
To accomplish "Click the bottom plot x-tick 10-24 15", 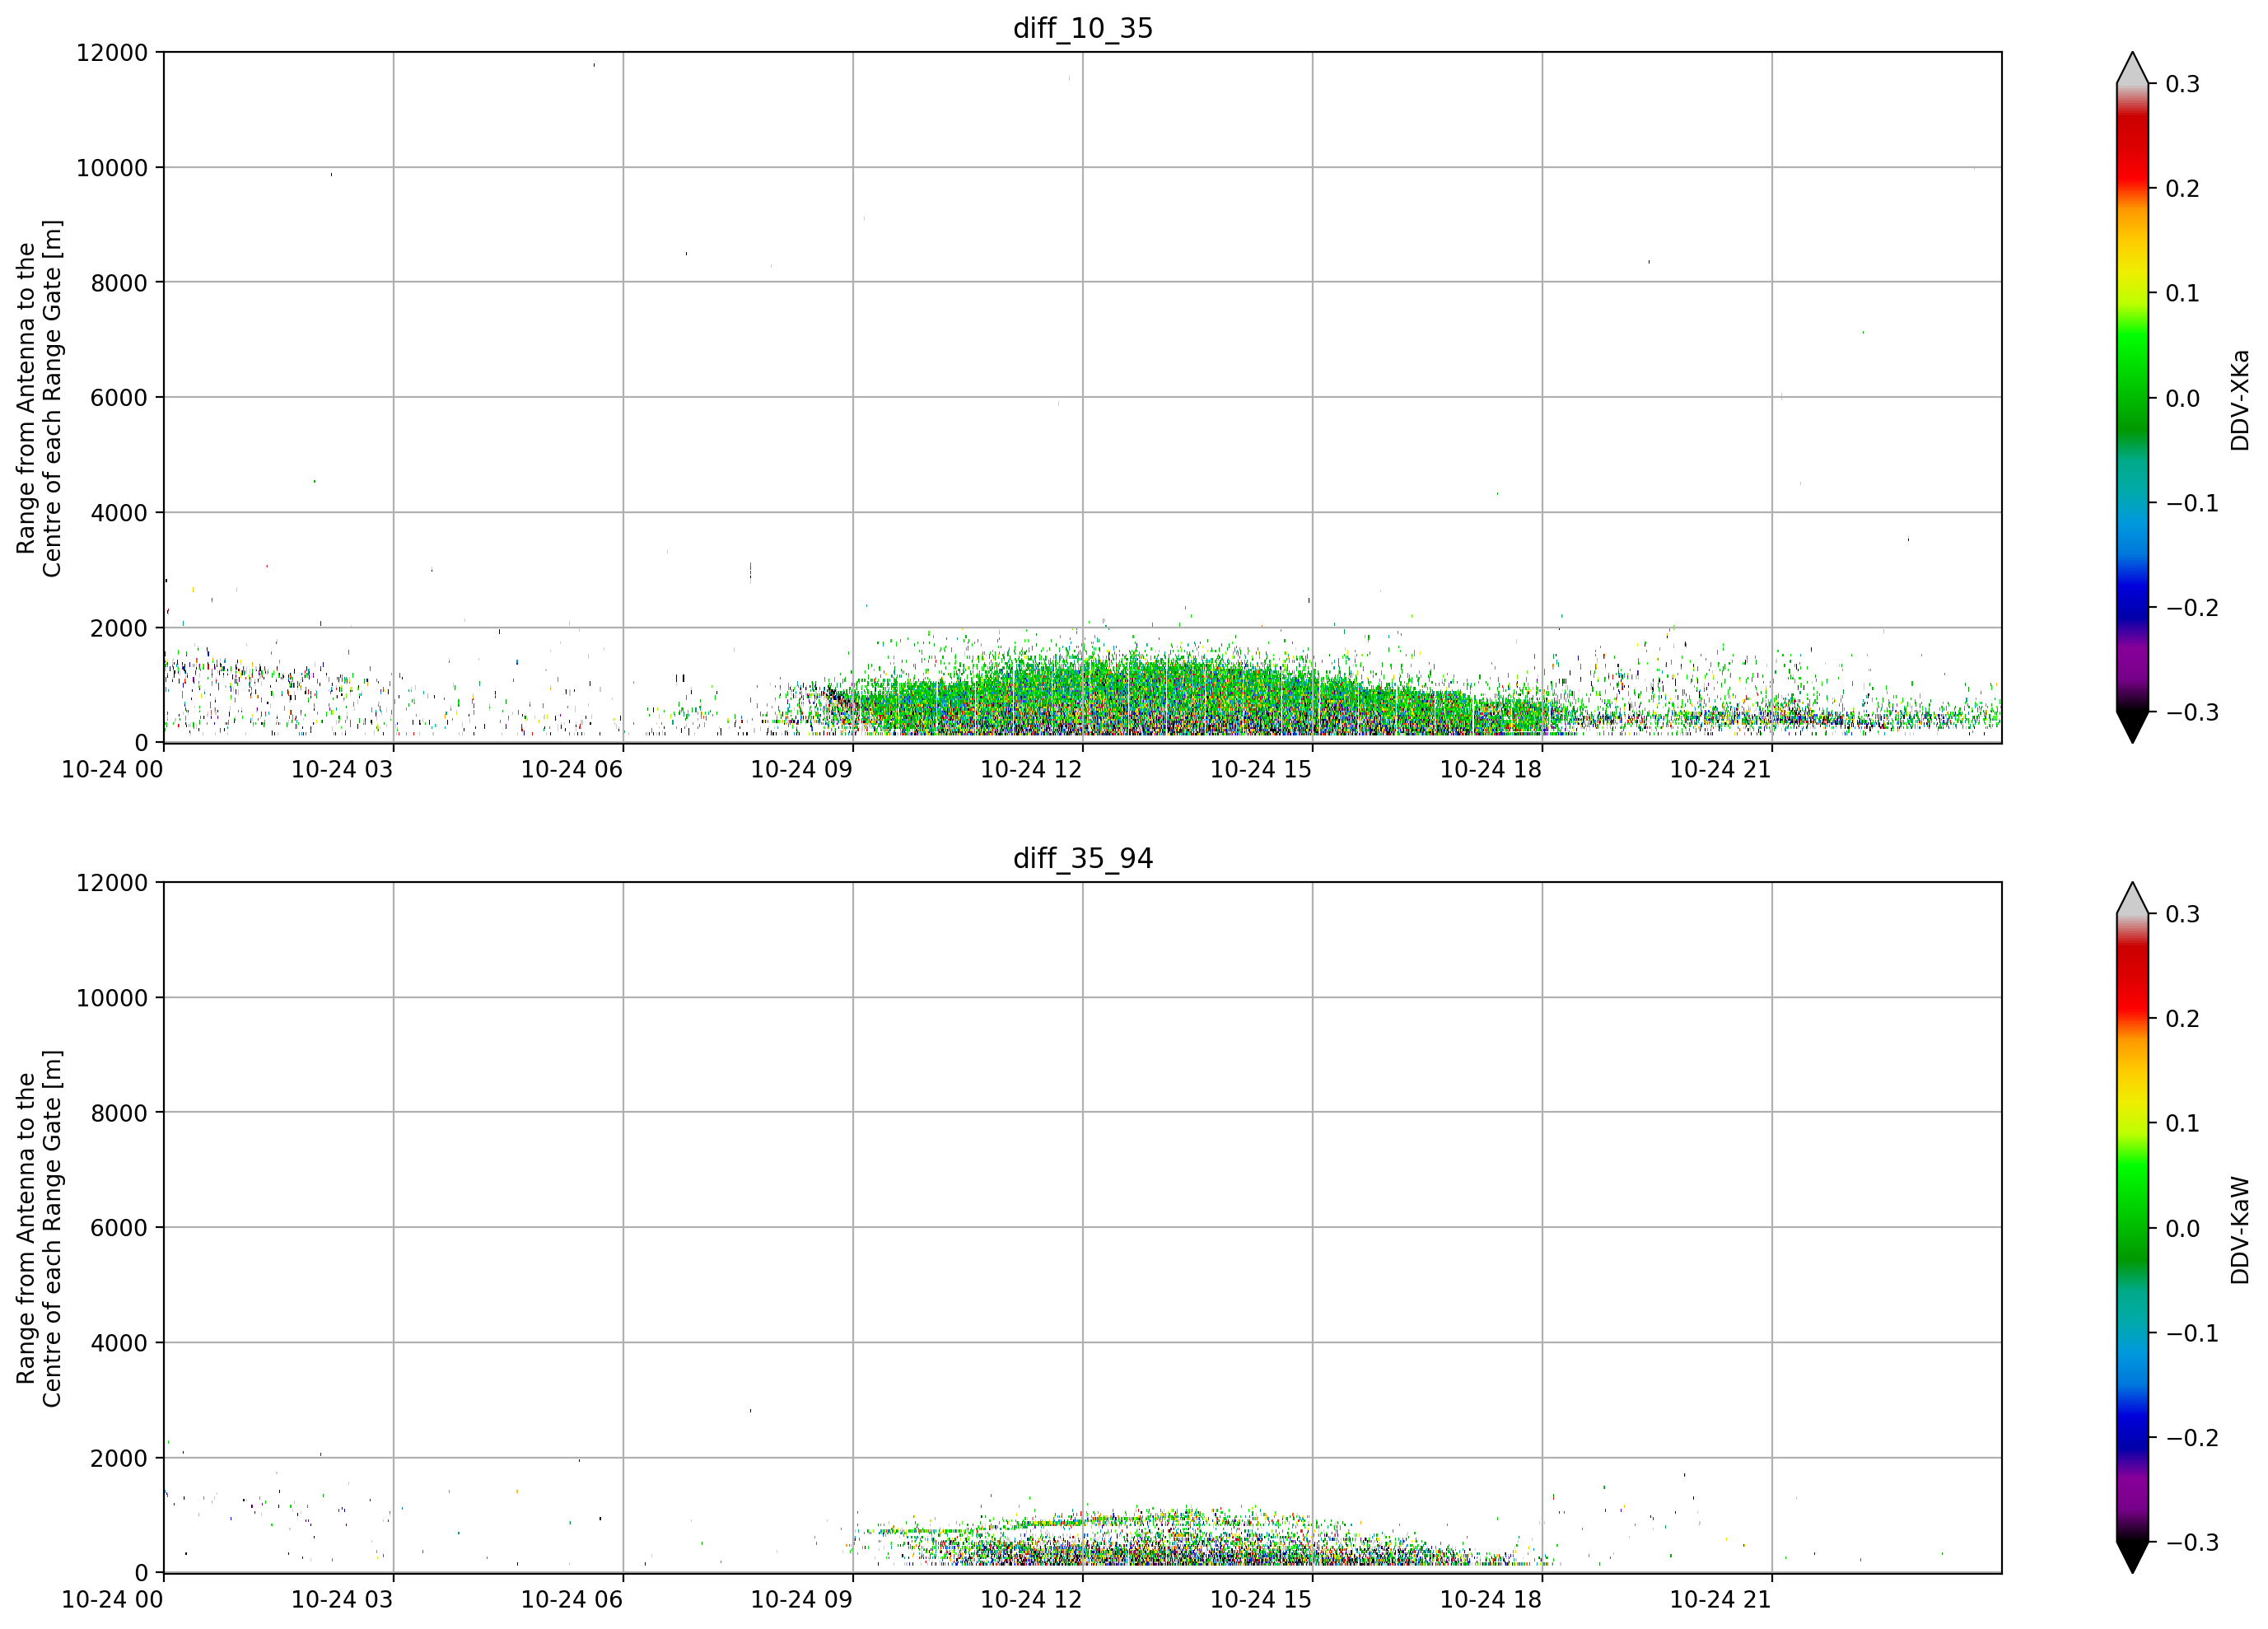I will tap(1261, 1599).
